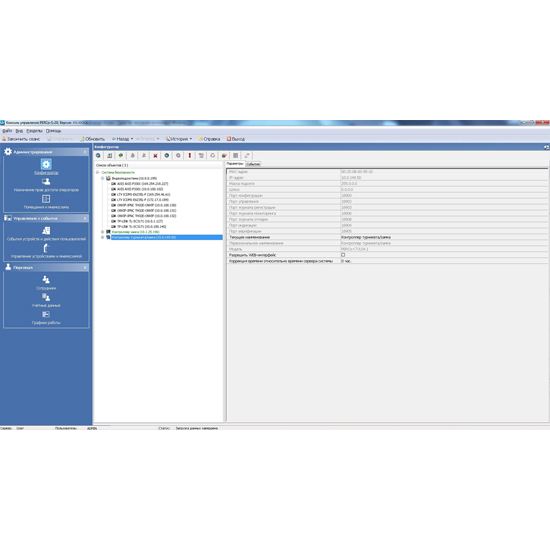The image size is (550, 550).
Task: Open operator access rights assignment icon
Action: pos(46,181)
